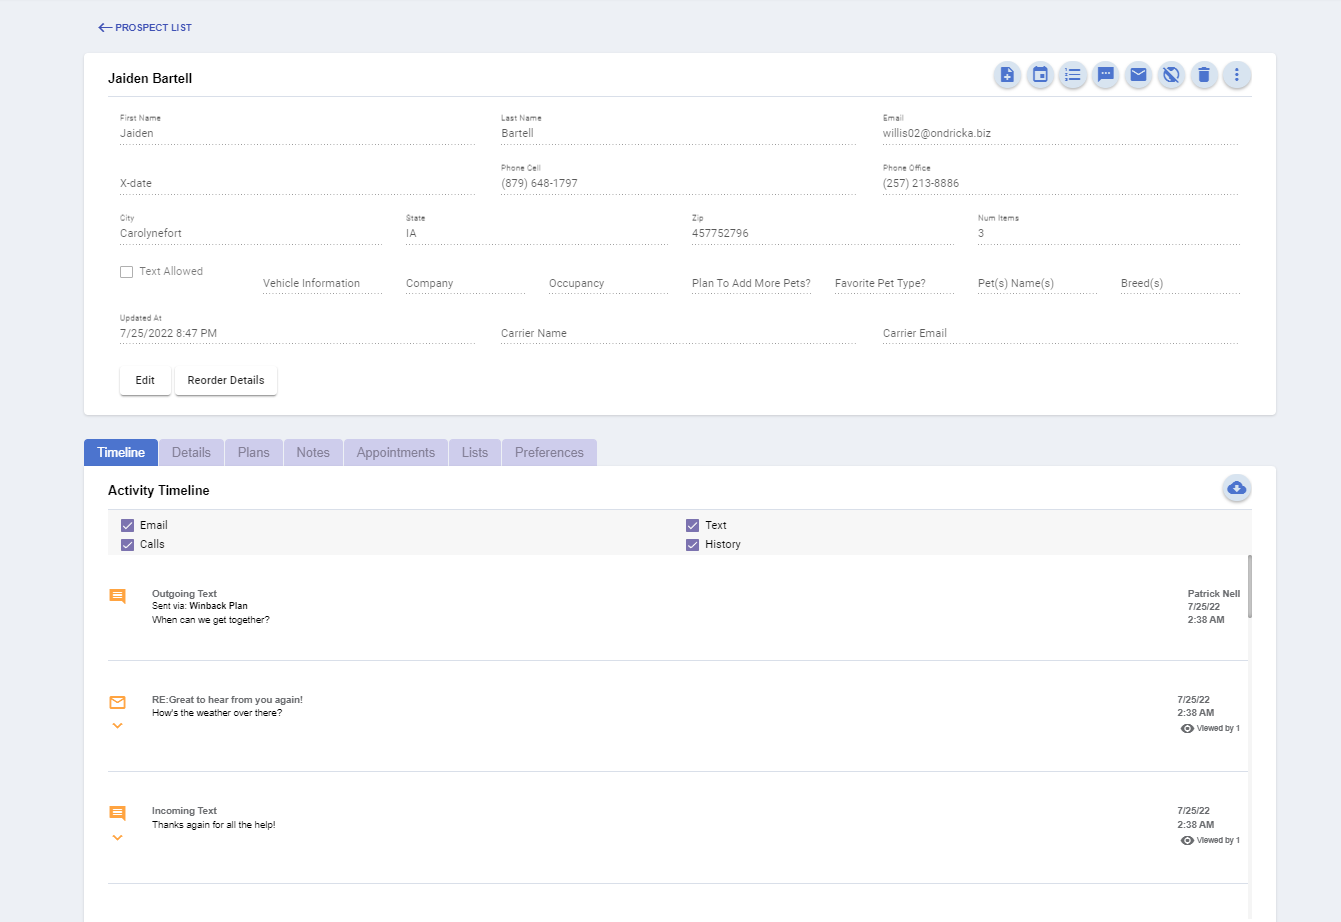
Task: Open the add document icon in the toolbar
Action: coord(1007,75)
